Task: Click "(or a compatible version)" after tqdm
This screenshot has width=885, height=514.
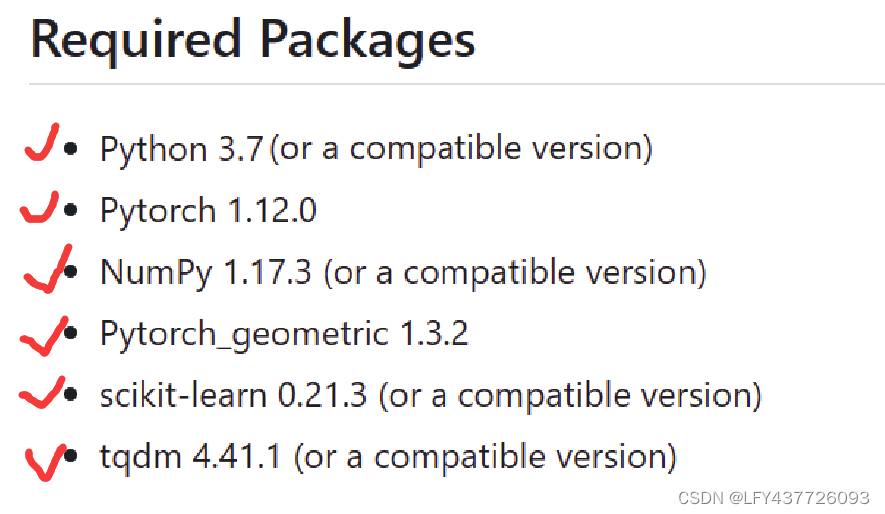Action: tap(485, 456)
